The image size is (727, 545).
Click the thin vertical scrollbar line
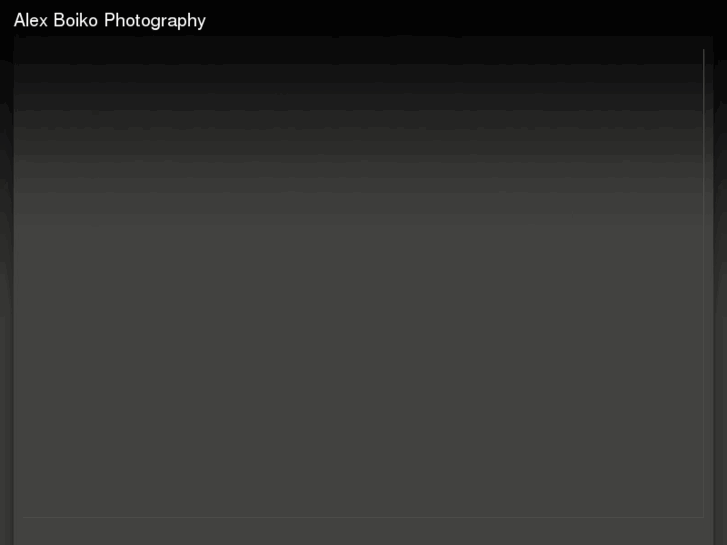coord(703,282)
